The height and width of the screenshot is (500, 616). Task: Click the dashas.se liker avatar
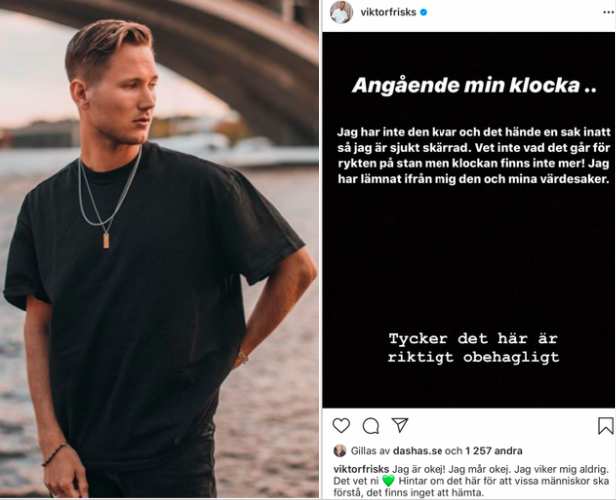click(340, 451)
